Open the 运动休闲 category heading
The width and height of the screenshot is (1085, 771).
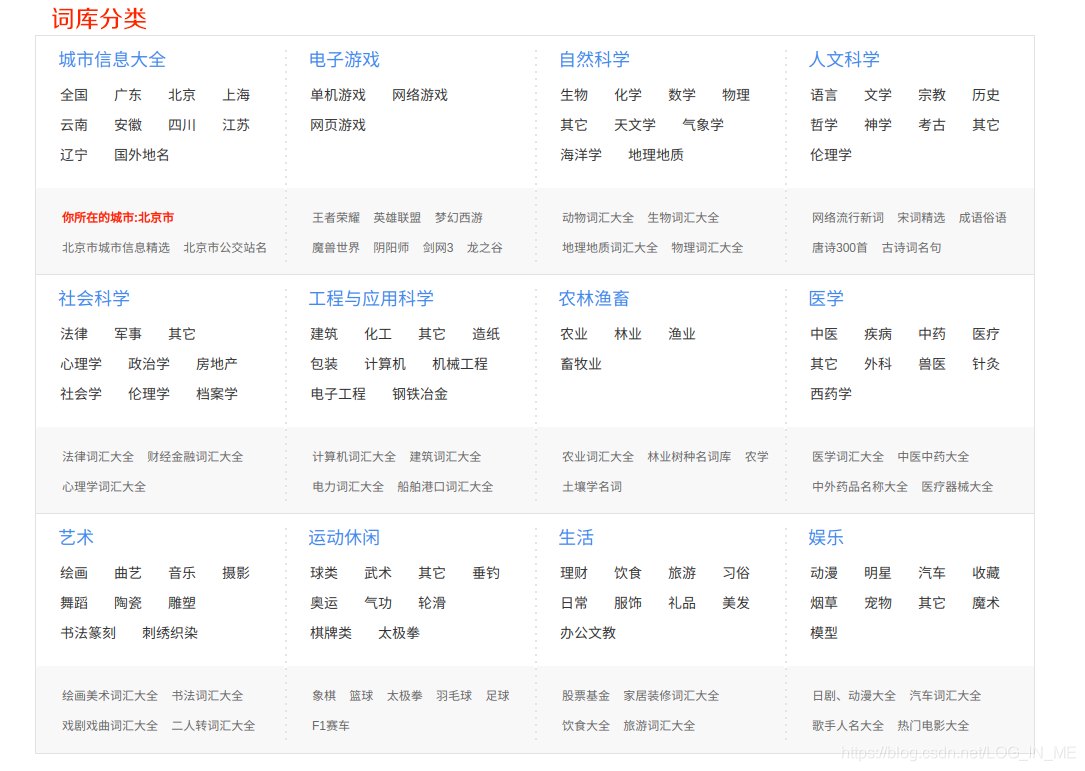pos(344,538)
